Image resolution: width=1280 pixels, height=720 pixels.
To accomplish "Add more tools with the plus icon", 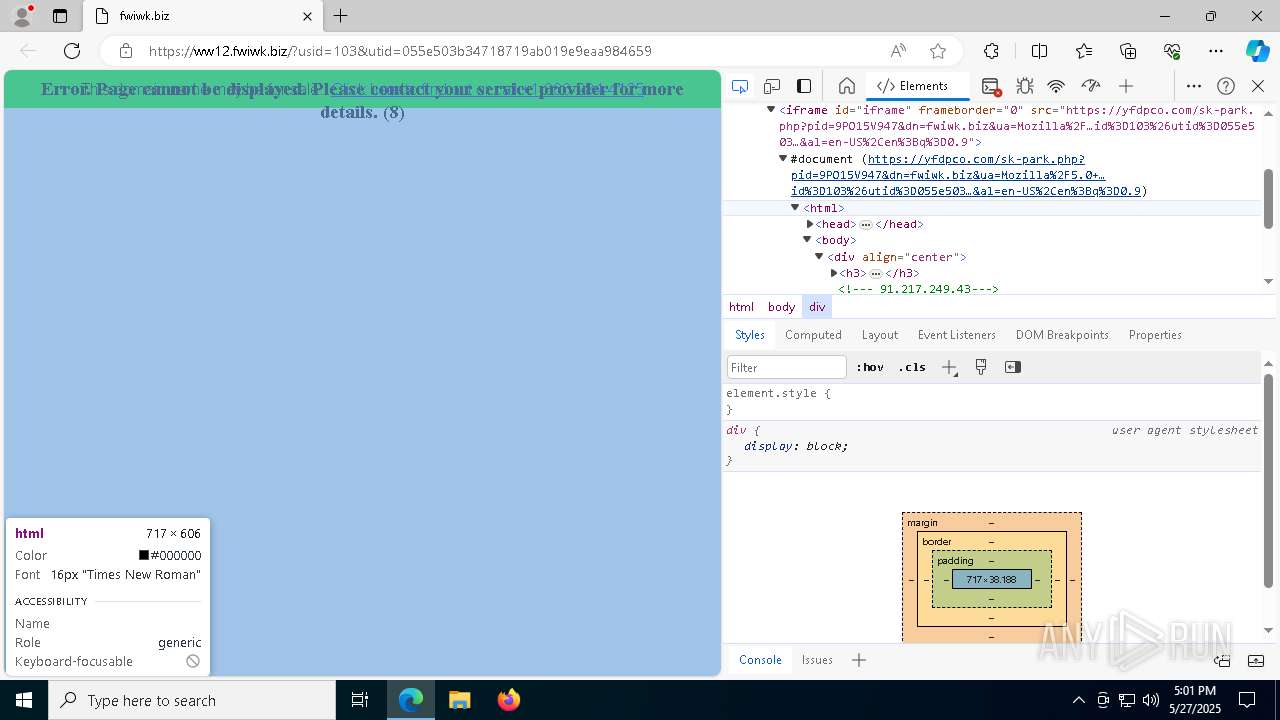I will pos(1126,86).
